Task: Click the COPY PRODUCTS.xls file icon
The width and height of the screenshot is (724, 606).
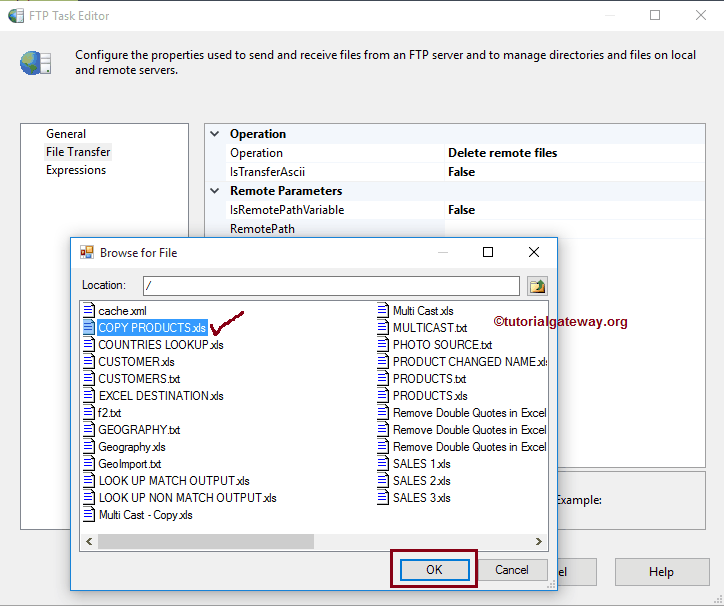Action: (x=89, y=328)
